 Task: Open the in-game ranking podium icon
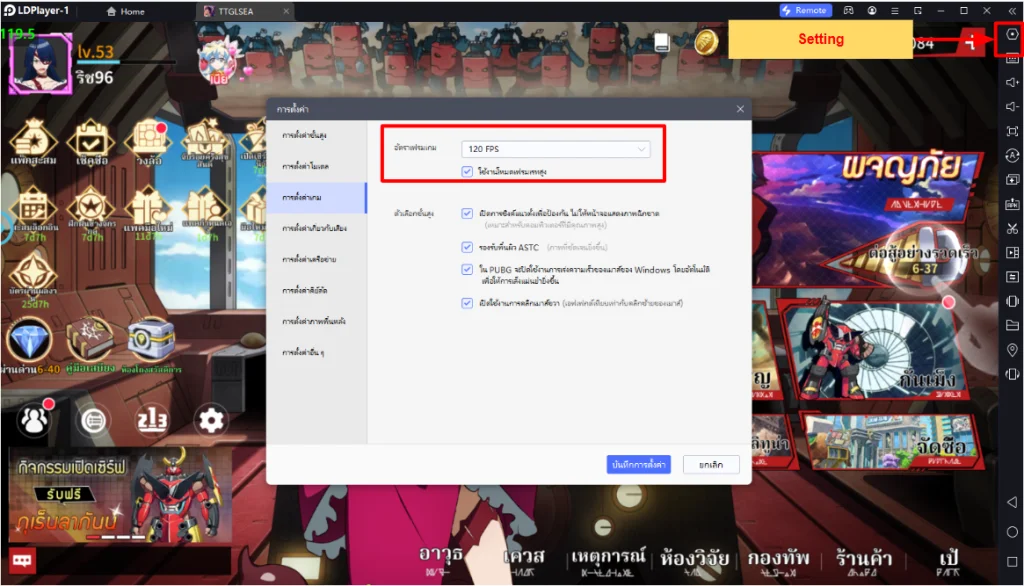click(x=152, y=420)
